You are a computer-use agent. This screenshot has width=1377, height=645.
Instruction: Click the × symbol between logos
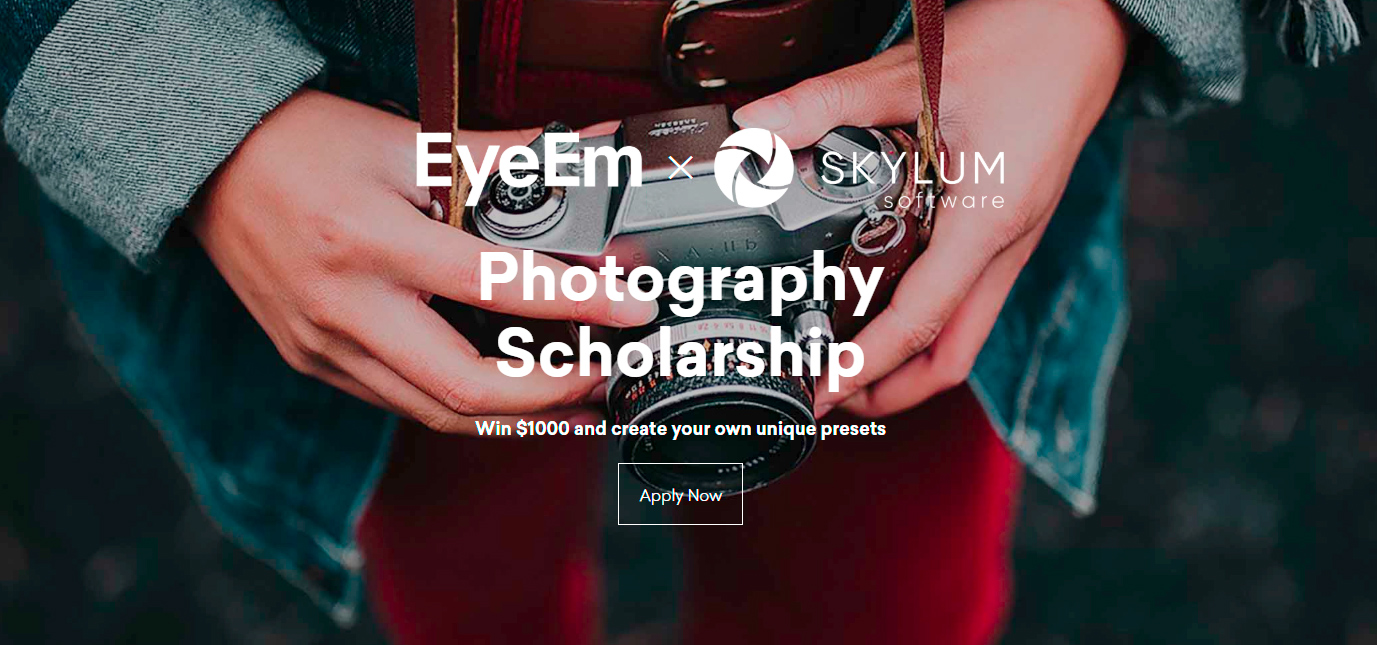(x=680, y=168)
